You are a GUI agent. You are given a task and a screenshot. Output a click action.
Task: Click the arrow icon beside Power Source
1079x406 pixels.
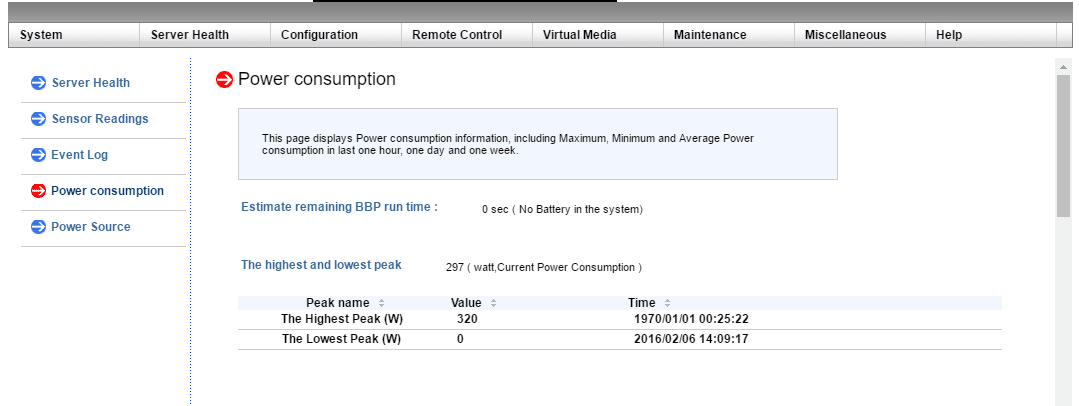[38, 227]
